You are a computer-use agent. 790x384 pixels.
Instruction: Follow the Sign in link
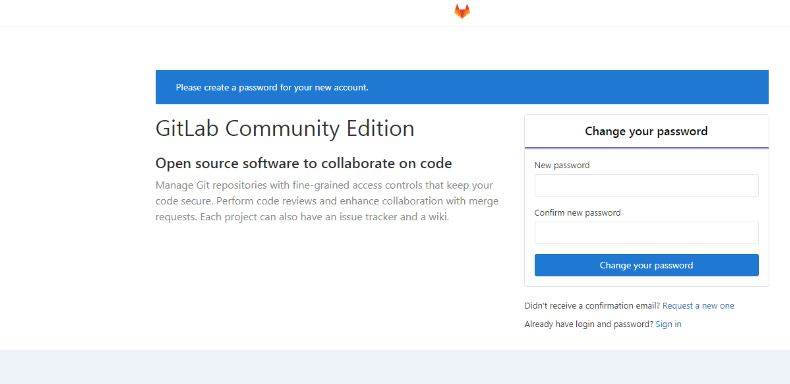coord(668,324)
